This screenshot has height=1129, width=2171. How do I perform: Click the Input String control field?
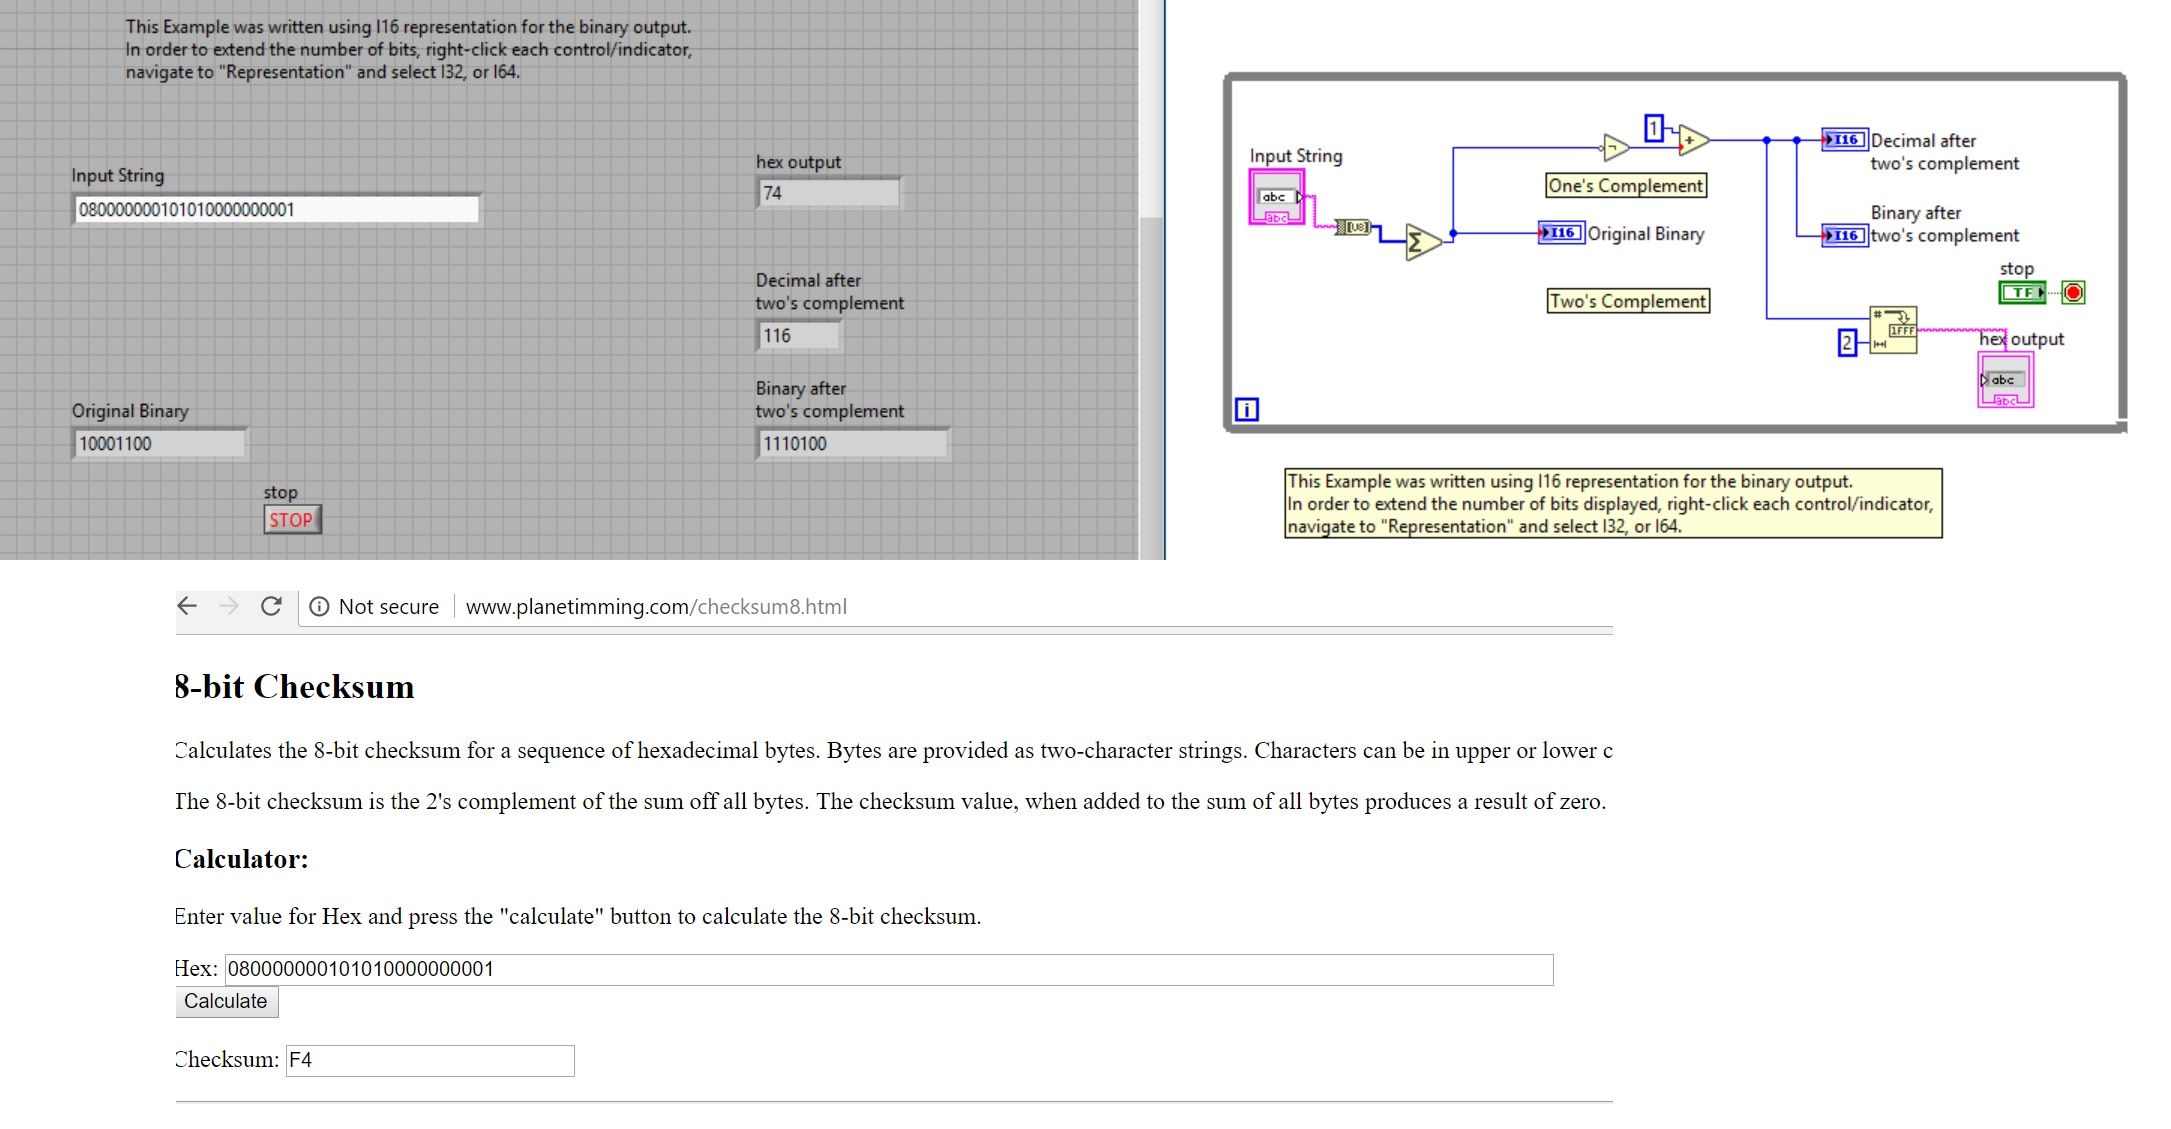(x=276, y=210)
